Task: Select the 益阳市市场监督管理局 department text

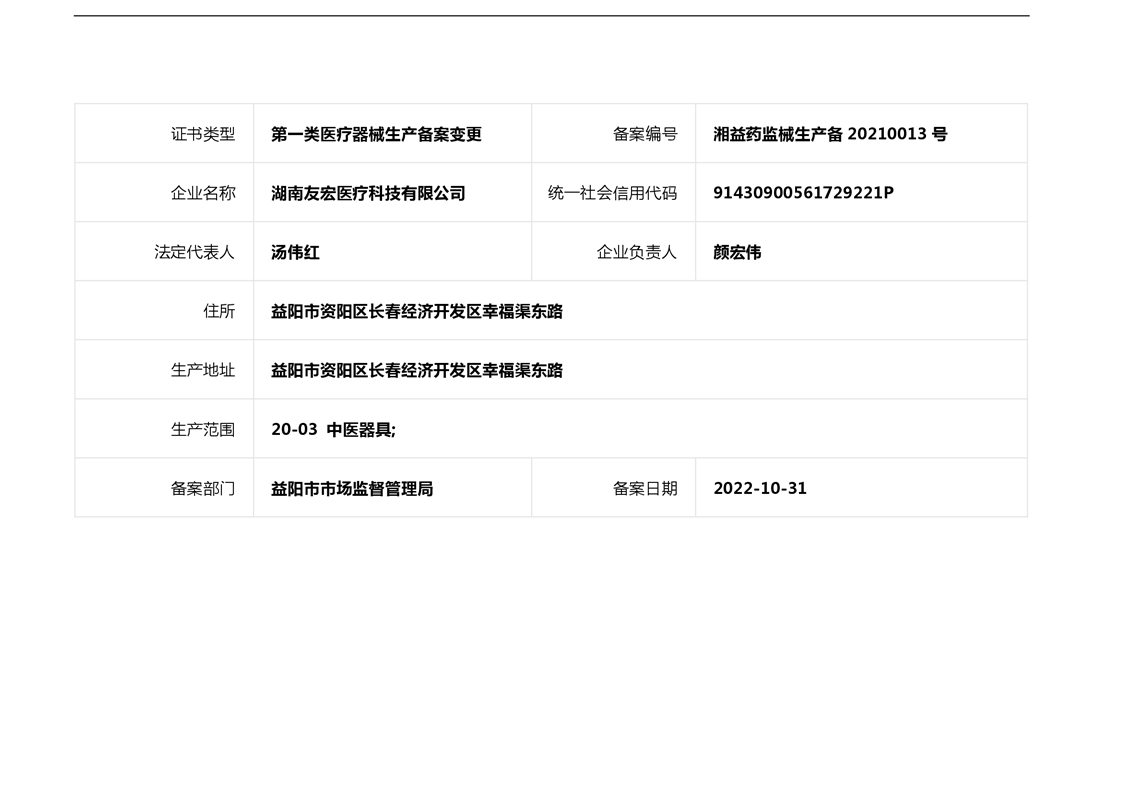Action: pos(352,488)
